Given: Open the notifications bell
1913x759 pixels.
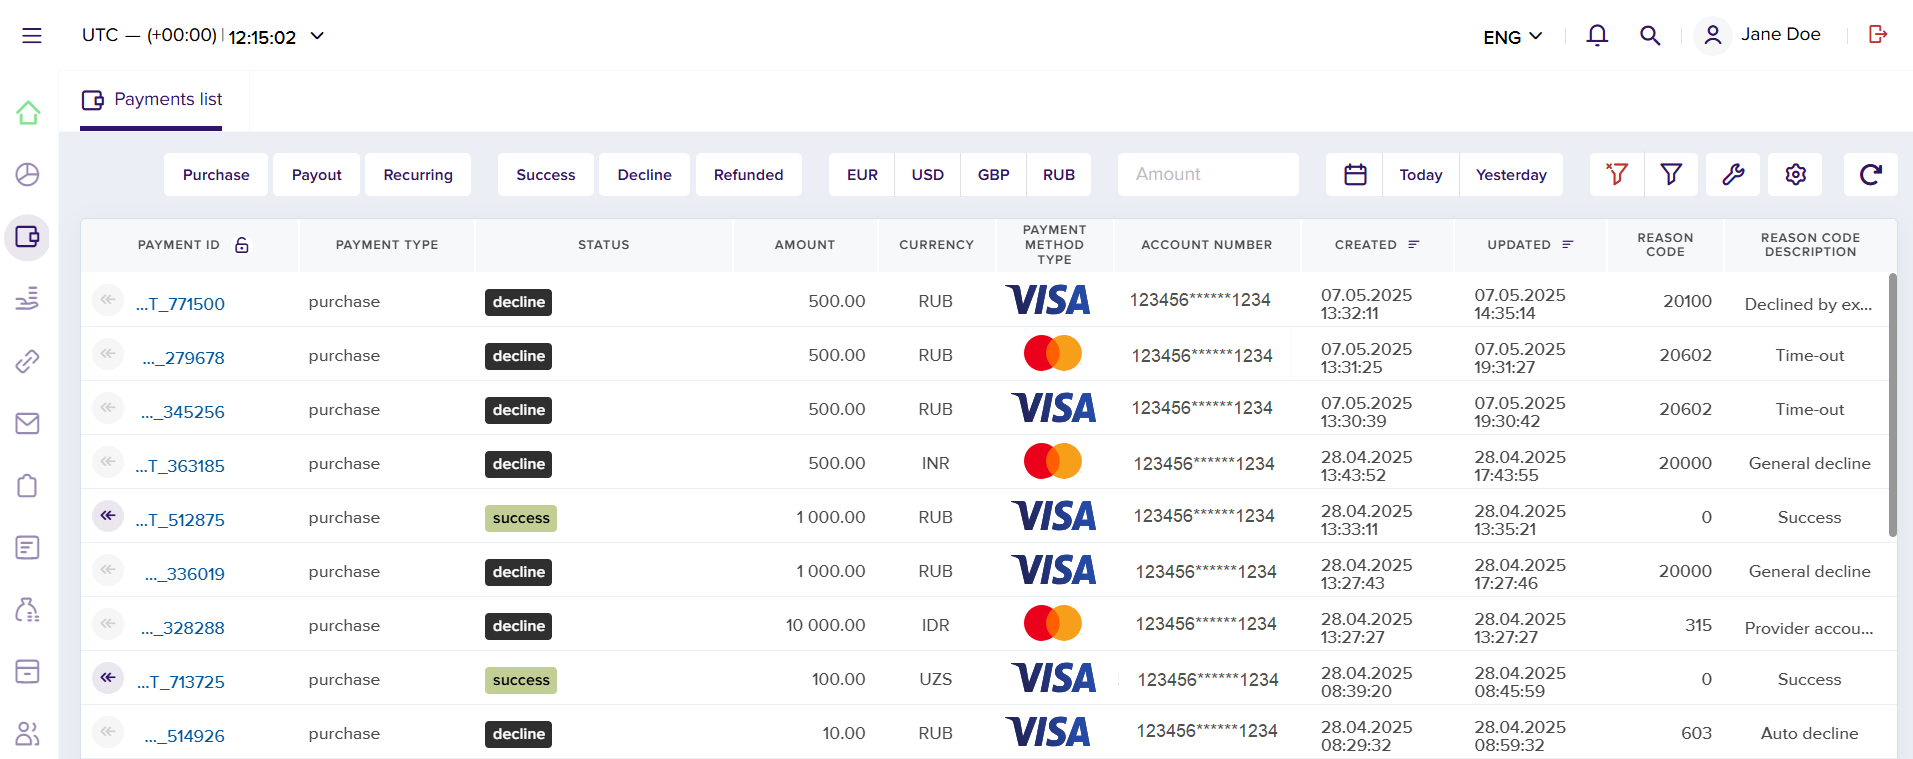Looking at the screenshot, I should (x=1597, y=36).
